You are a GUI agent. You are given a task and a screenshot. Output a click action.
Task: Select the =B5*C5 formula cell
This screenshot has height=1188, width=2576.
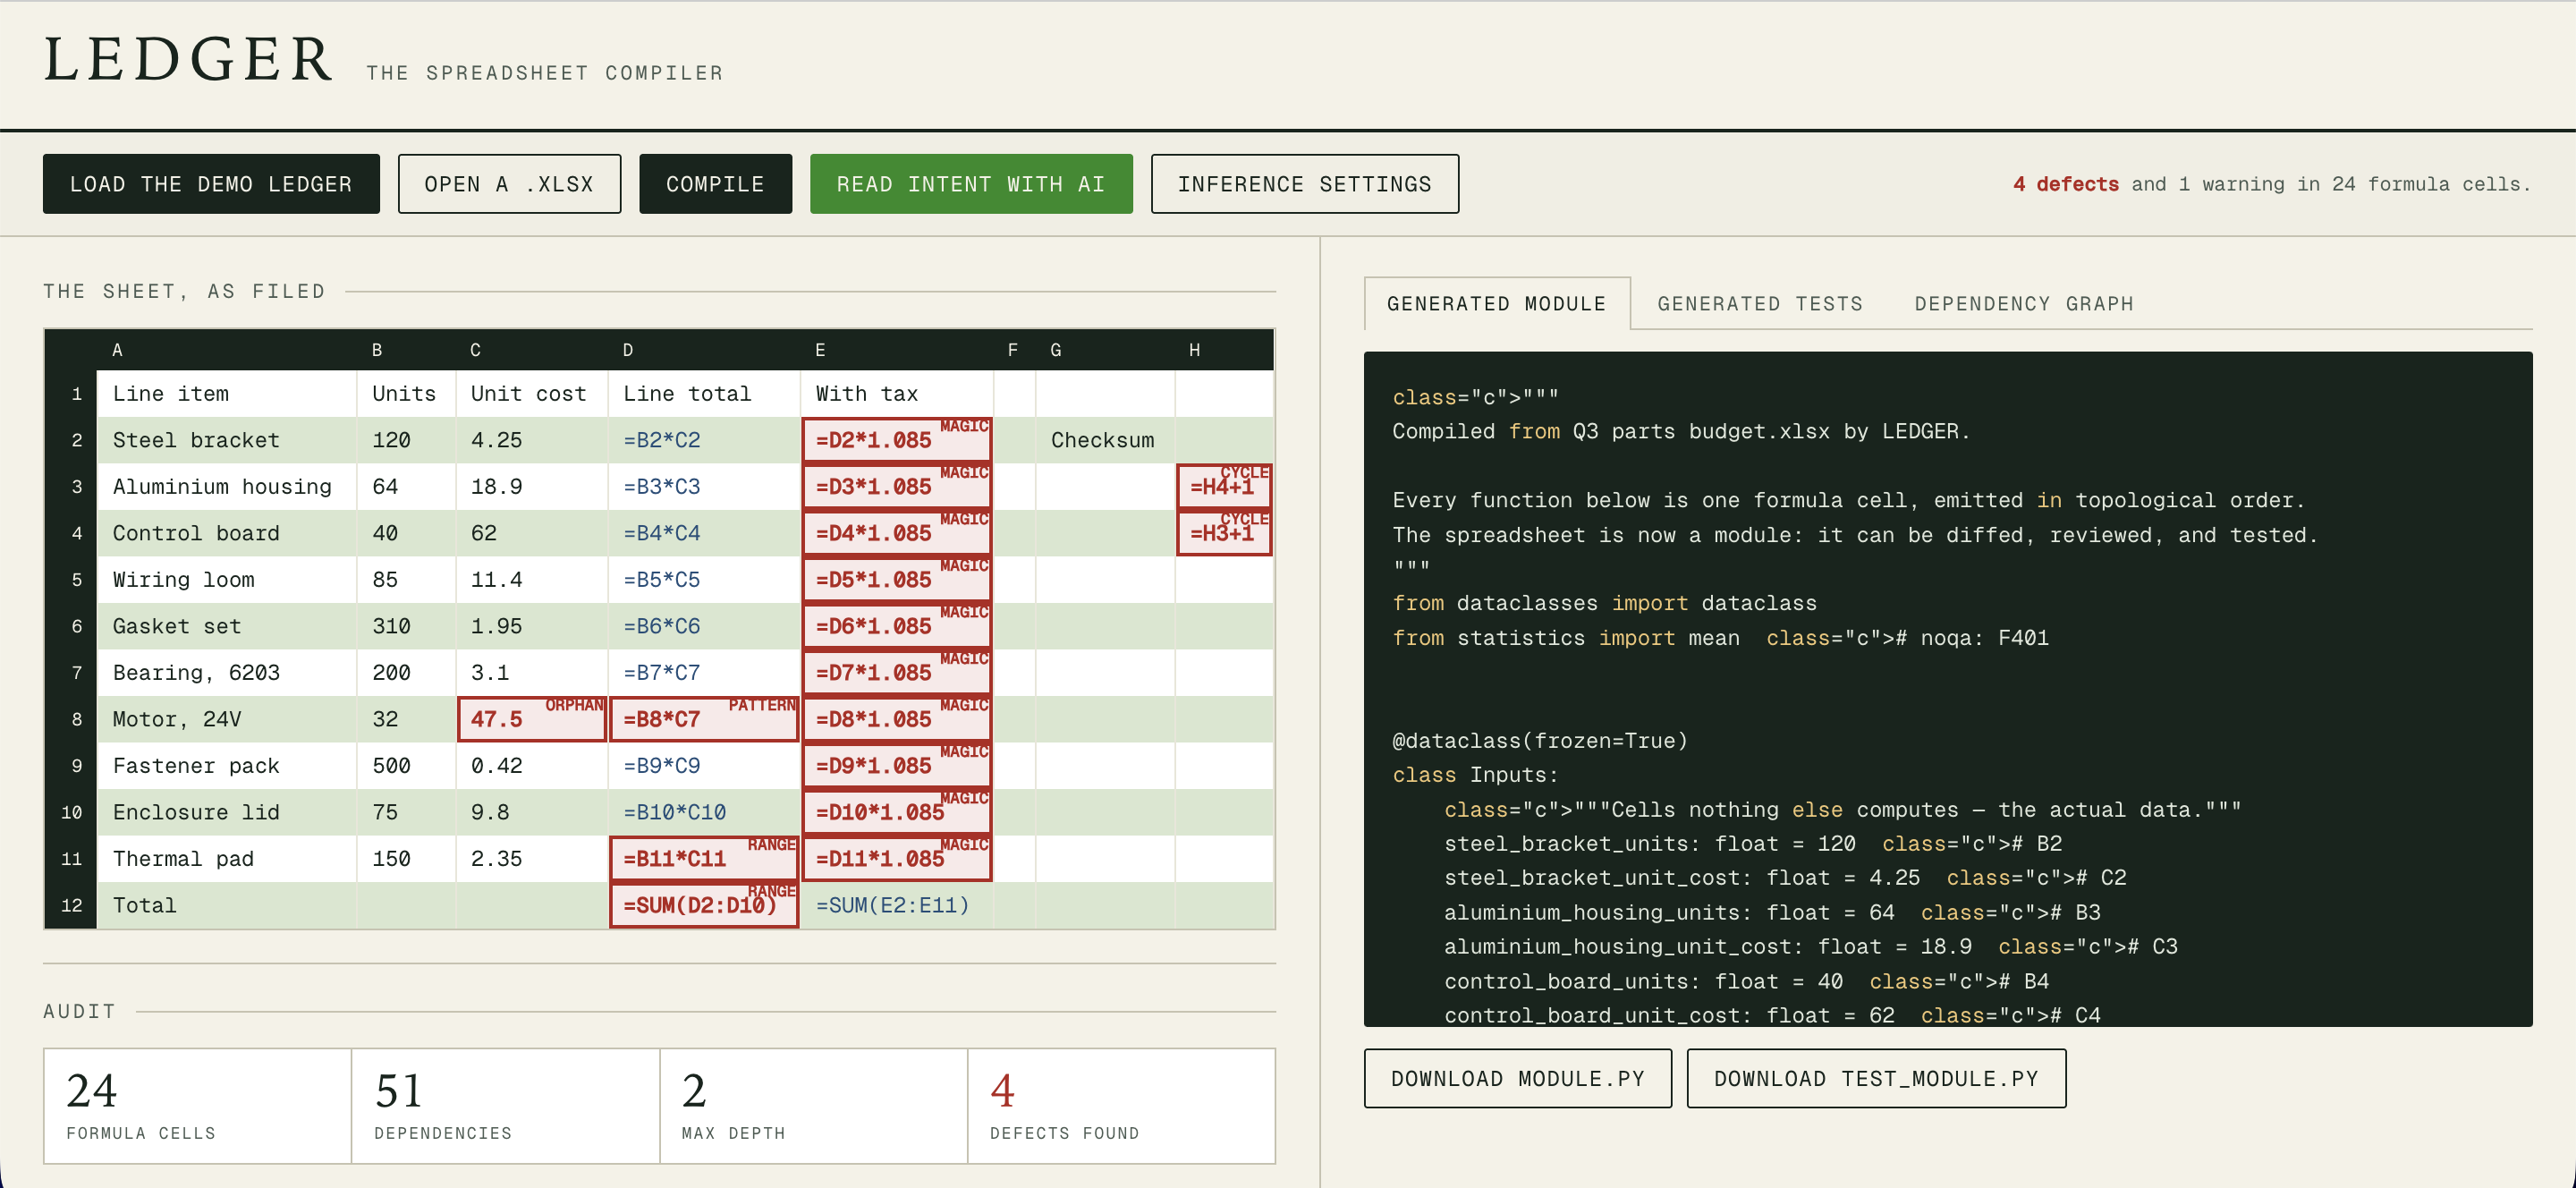(704, 580)
